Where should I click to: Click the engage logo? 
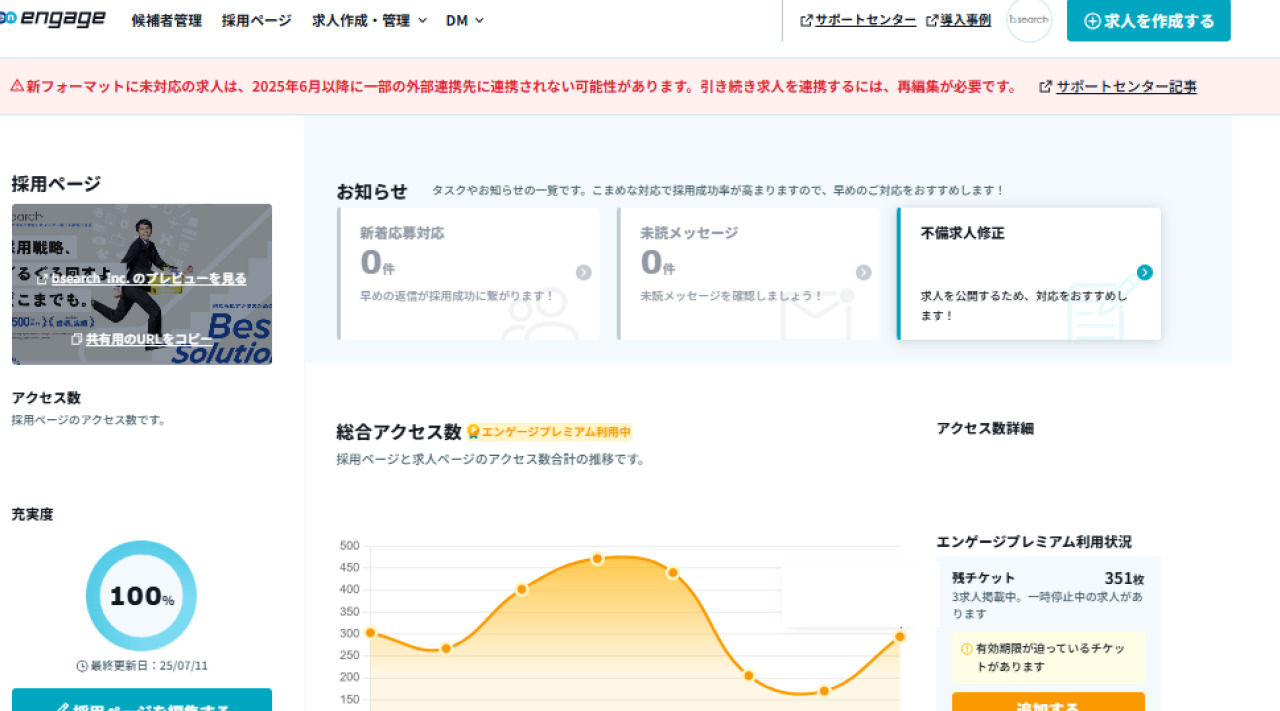pyautogui.click(x=53, y=19)
